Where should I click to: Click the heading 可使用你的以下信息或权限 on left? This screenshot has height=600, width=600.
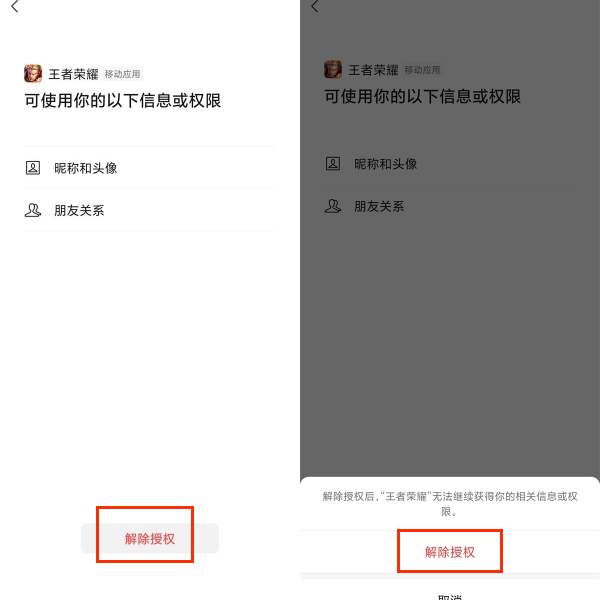click(x=123, y=101)
